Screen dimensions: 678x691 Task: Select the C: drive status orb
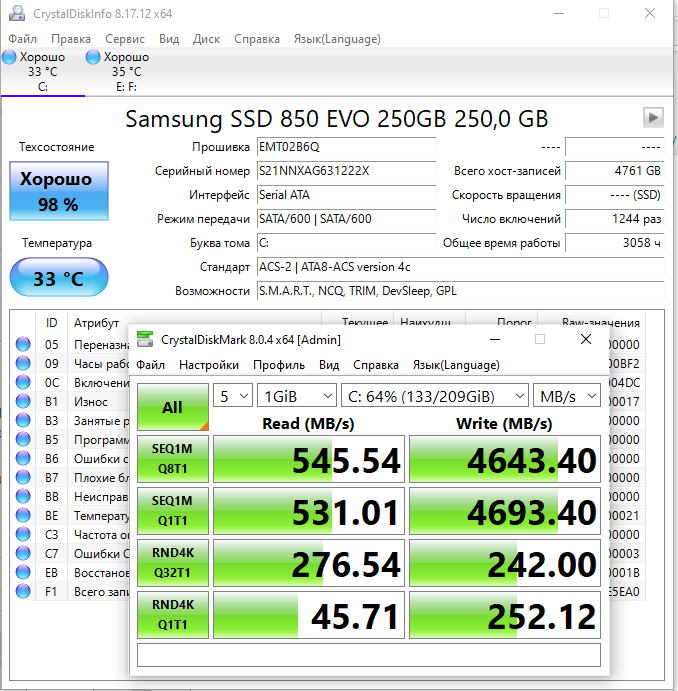tap(9, 57)
